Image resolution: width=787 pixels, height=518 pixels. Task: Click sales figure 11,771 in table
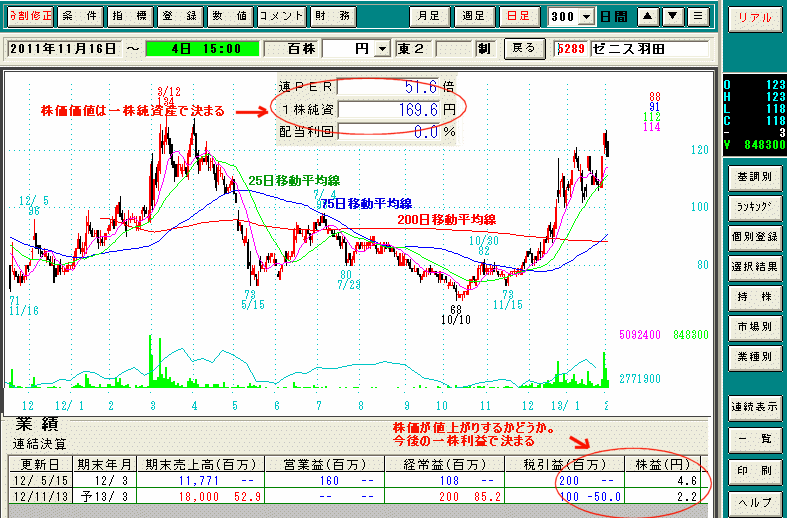199,481
